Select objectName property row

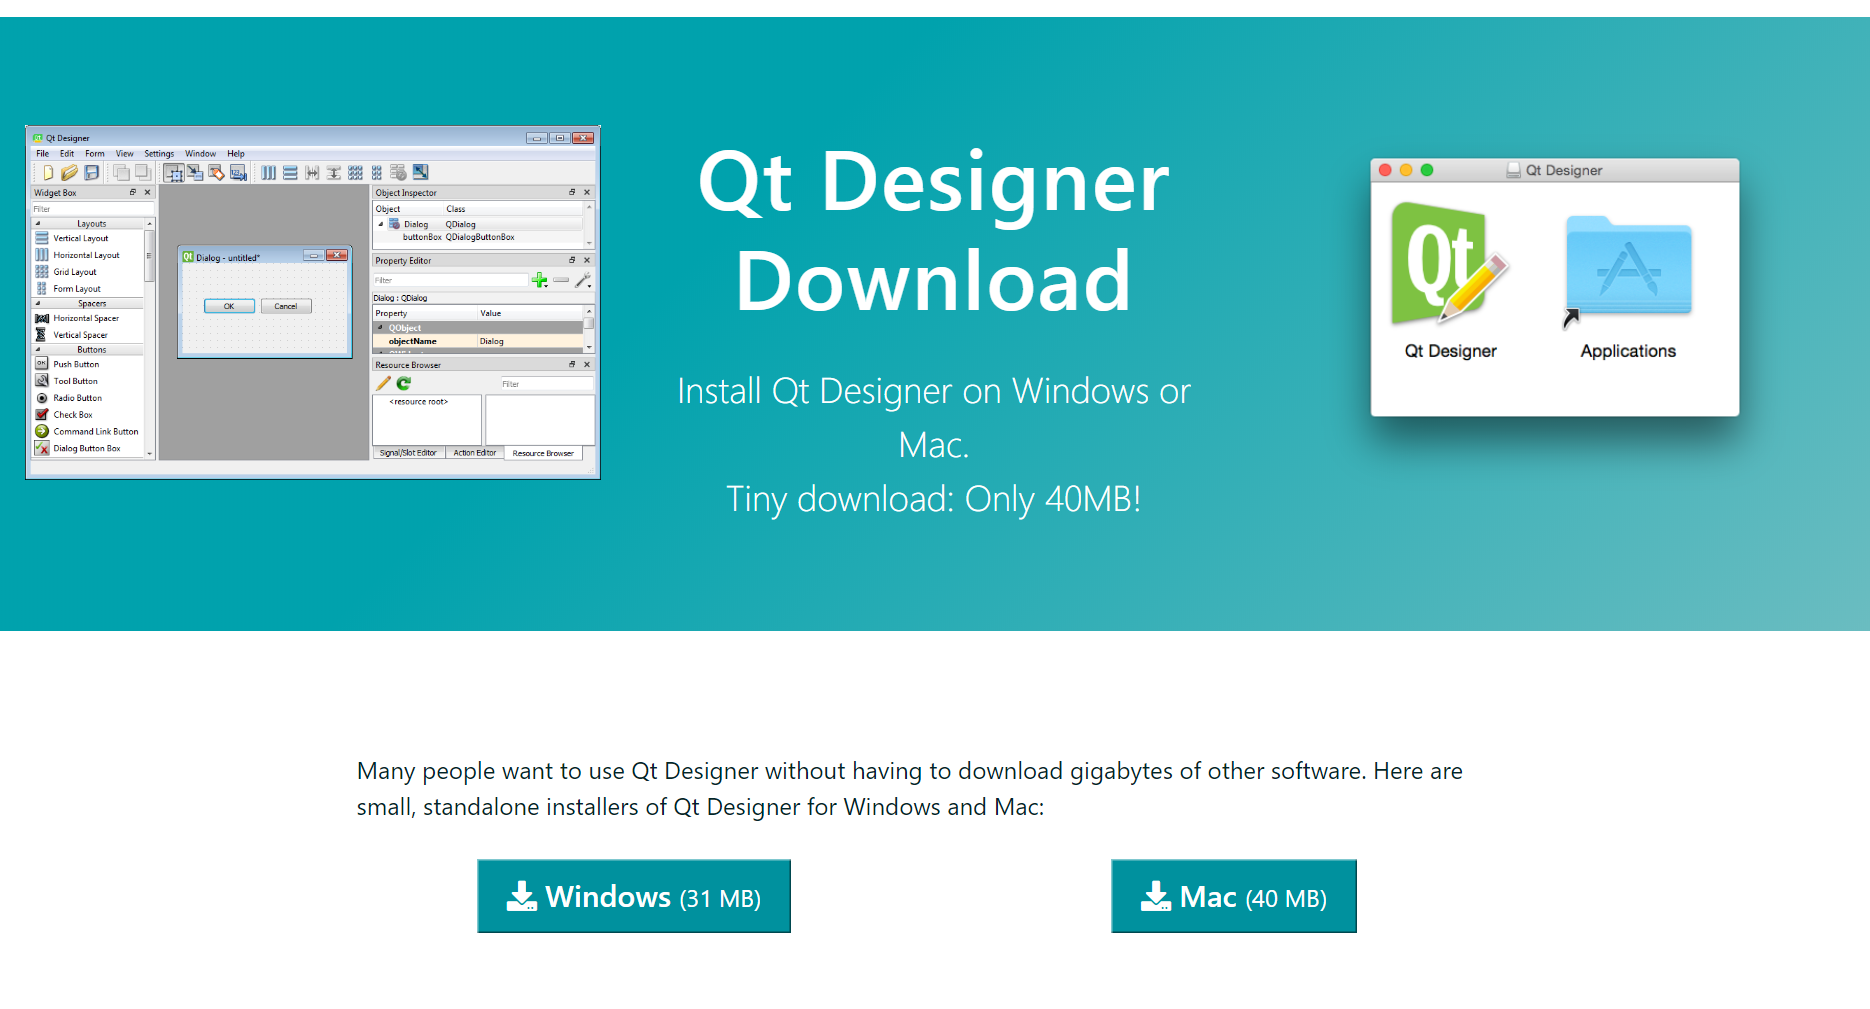click(478, 341)
